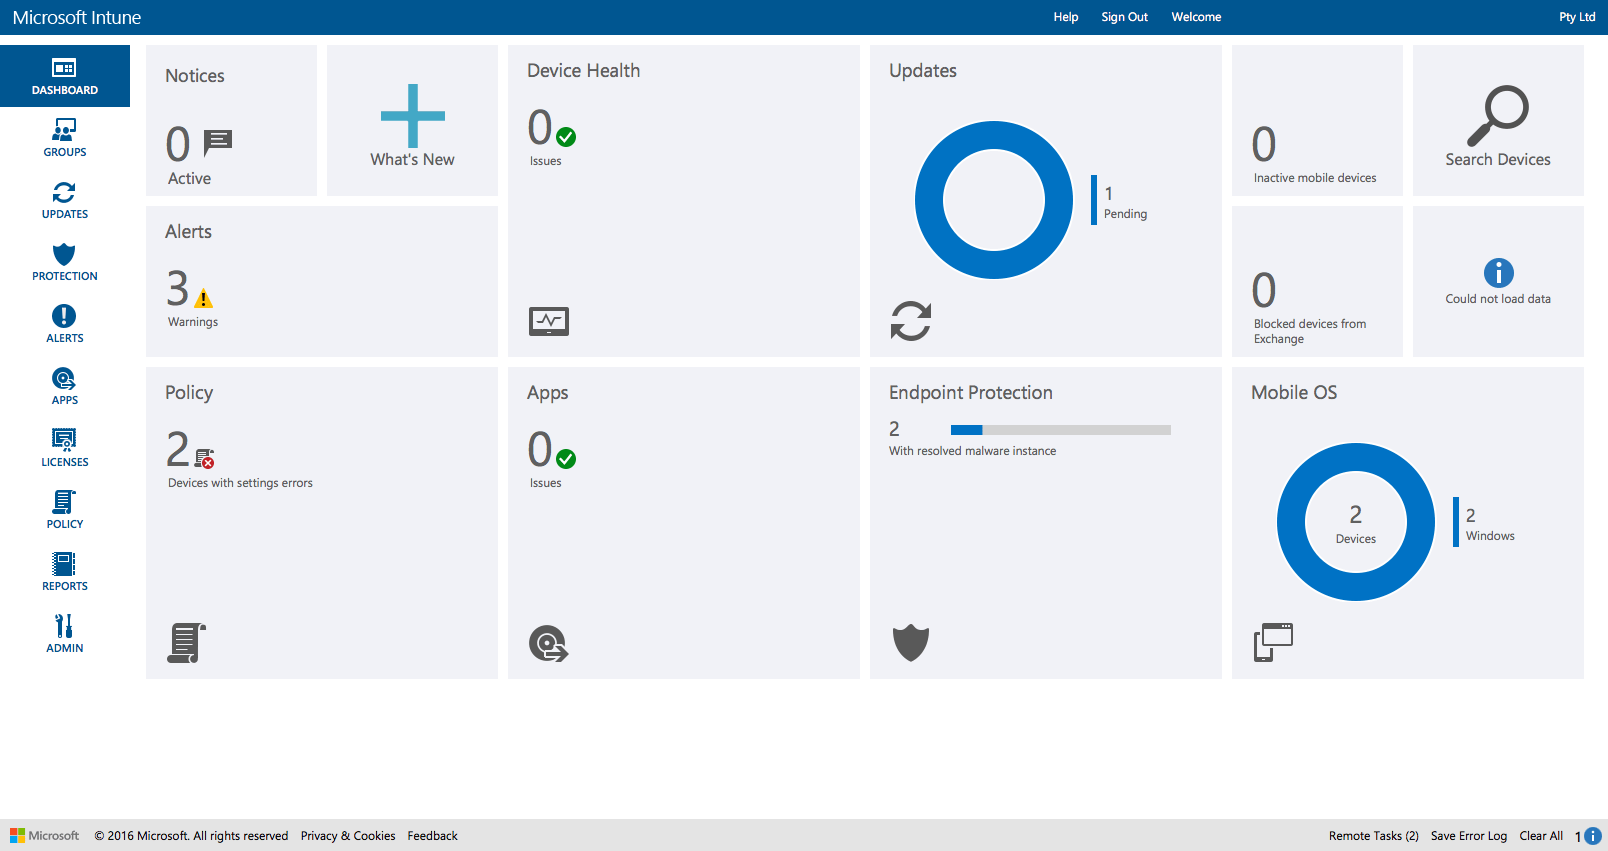
Task: Click the info icon above Could not load data
Action: 1498,273
